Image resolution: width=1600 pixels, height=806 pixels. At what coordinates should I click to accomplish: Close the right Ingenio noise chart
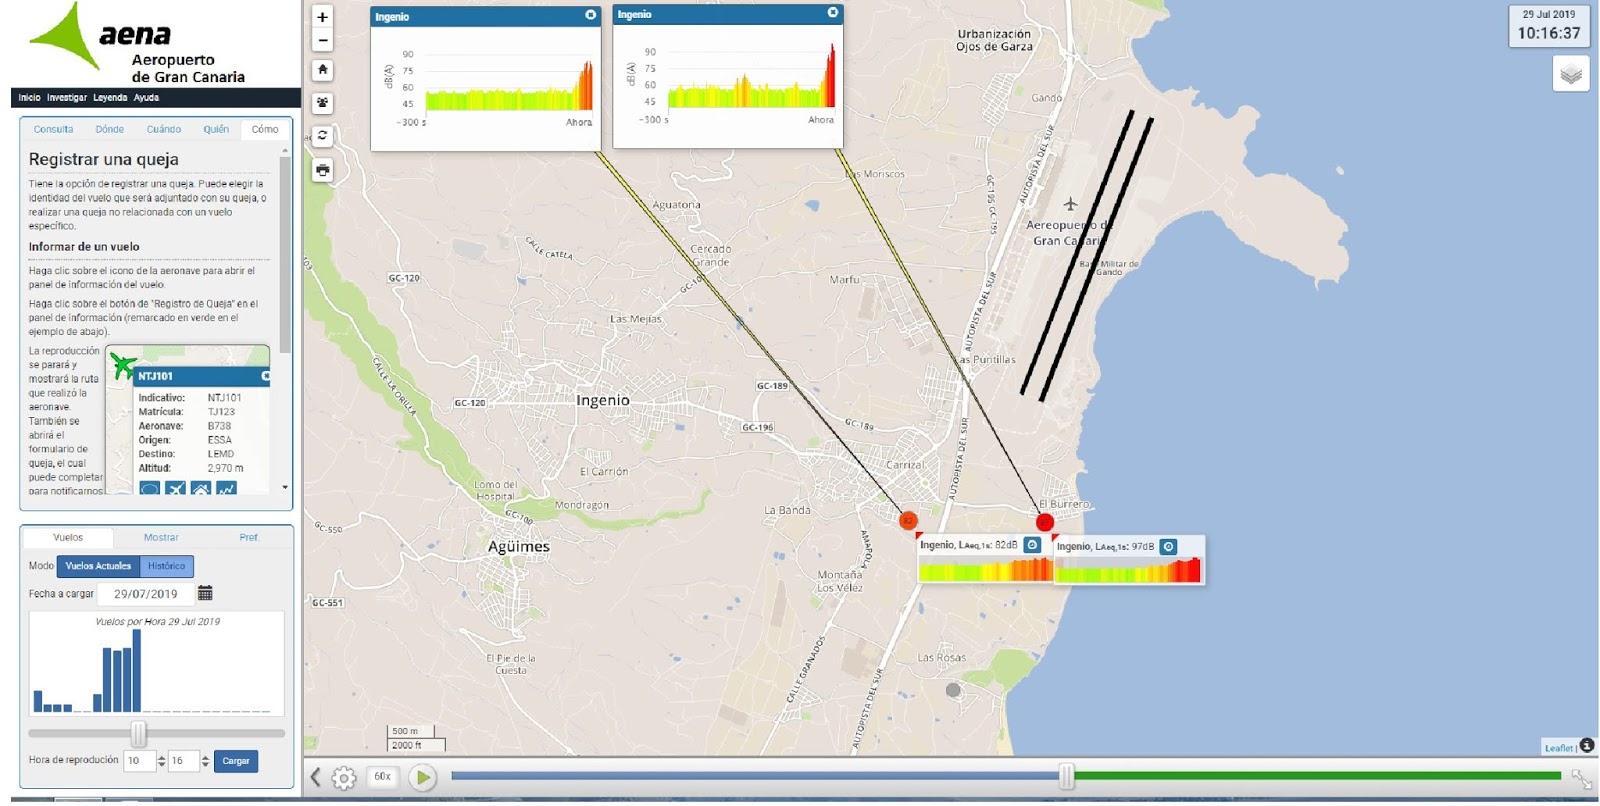click(x=832, y=13)
